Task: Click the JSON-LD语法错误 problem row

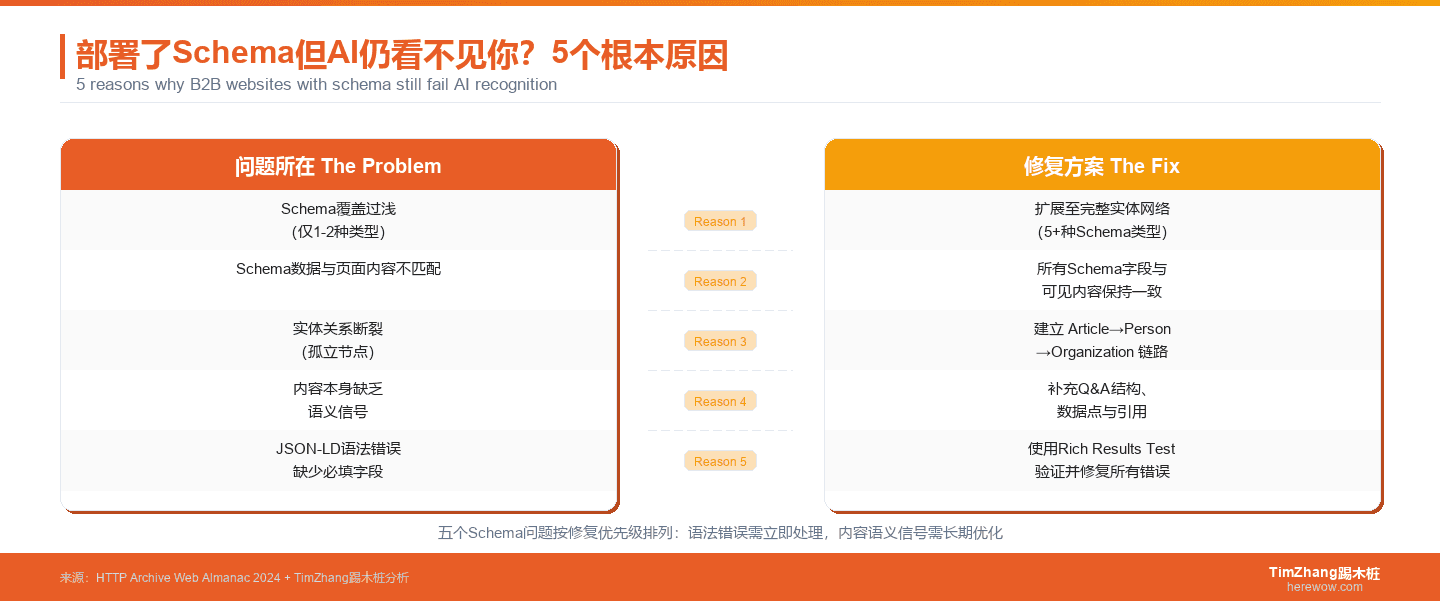Action: (339, 460)
